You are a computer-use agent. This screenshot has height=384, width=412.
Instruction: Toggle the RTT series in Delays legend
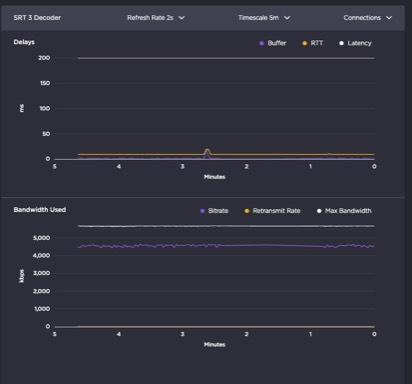tap(312, 43)
